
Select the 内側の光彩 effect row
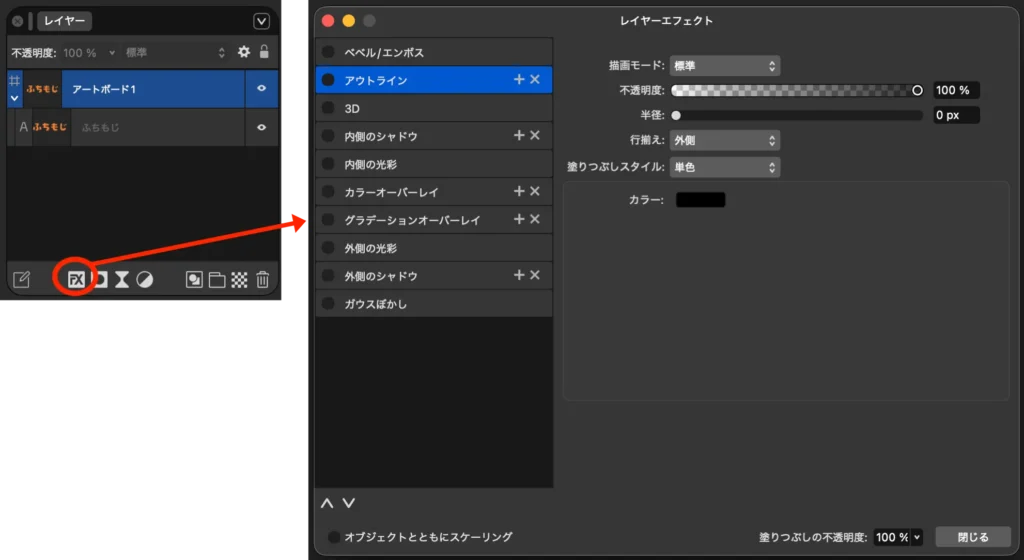pyautogui.click(x=434, y=164)
